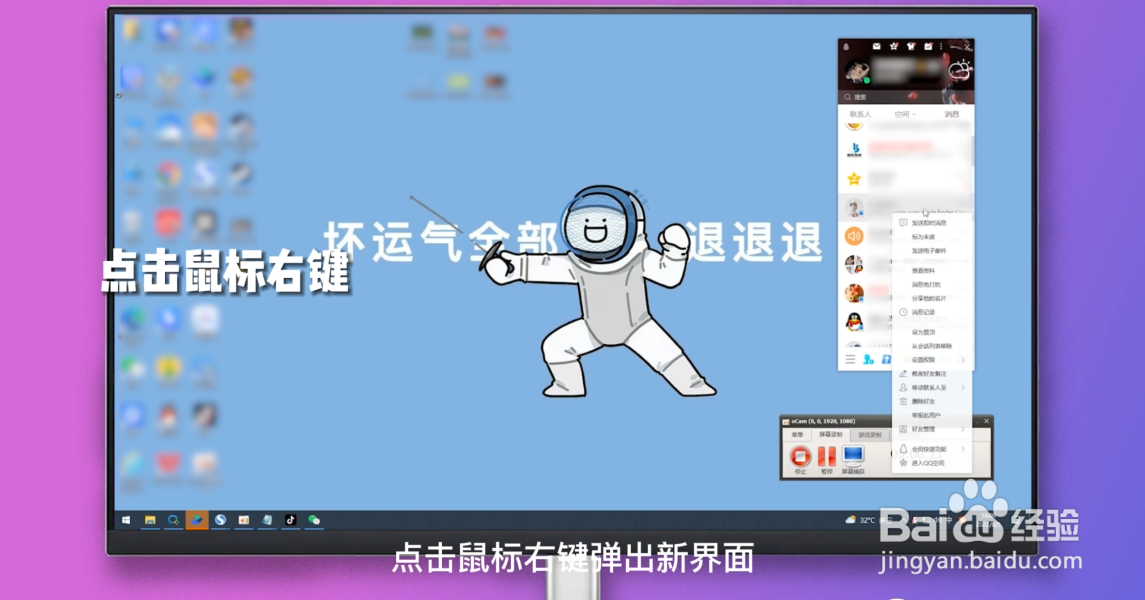
Task: Open the Sogou S icon in taskbar
Action: point(220,520)
